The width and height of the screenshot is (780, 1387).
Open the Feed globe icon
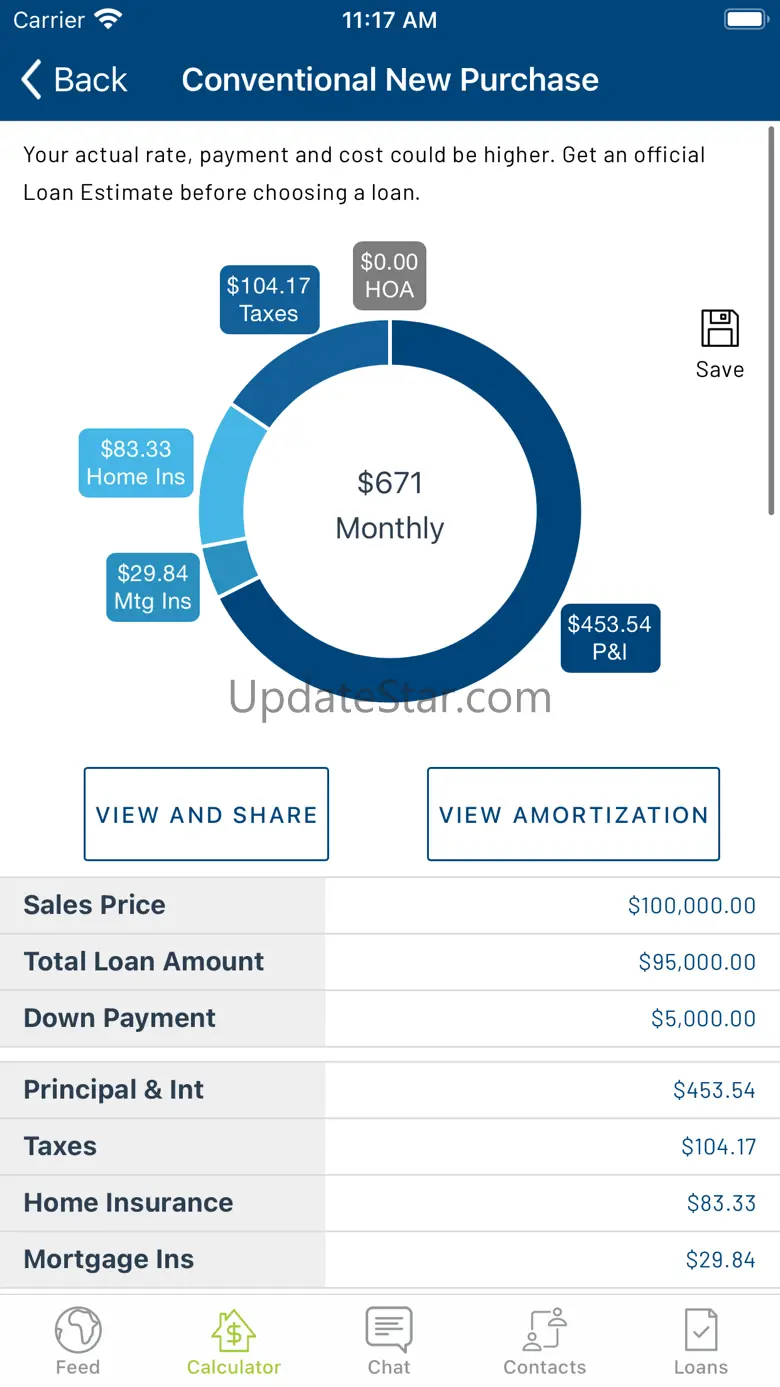coord(78,1330)
